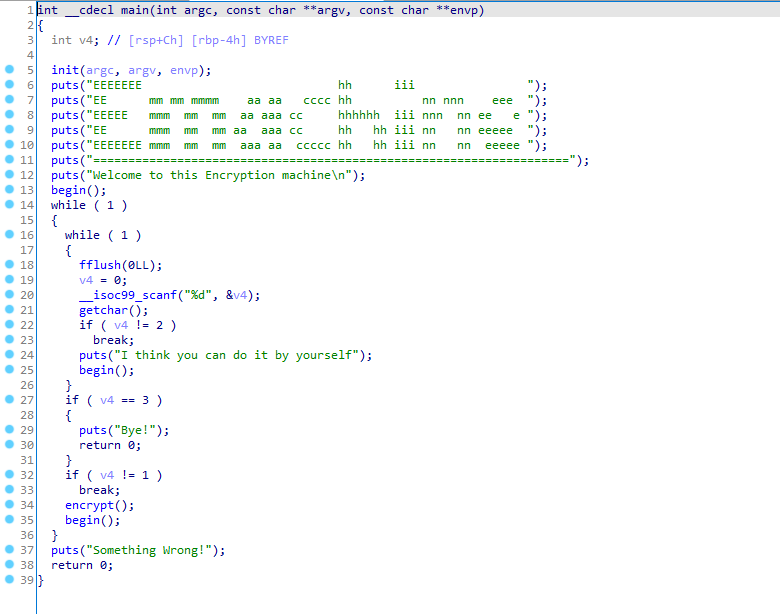
Task: Click breakpoint dot on the final closing brace line 39
Action: [x=9, y=580]
